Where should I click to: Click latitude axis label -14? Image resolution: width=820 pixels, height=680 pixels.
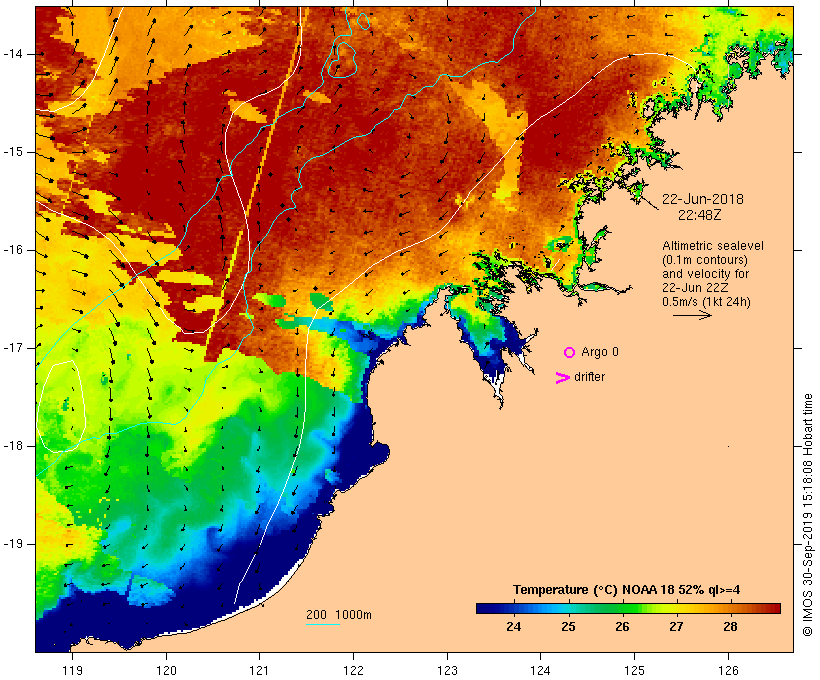click(x=13, y=54)
